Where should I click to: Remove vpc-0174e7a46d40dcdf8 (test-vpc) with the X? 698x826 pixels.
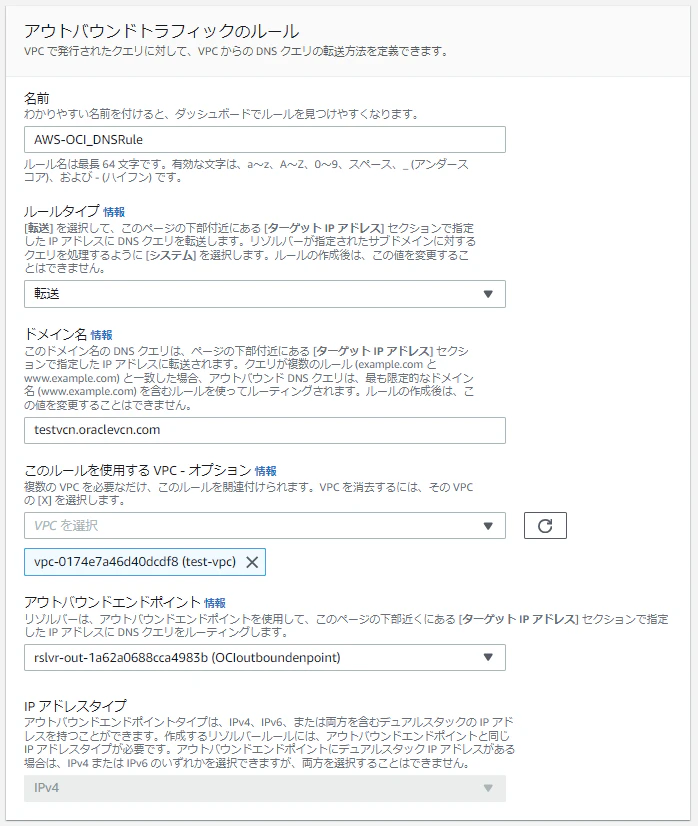(x=252, y=562)
